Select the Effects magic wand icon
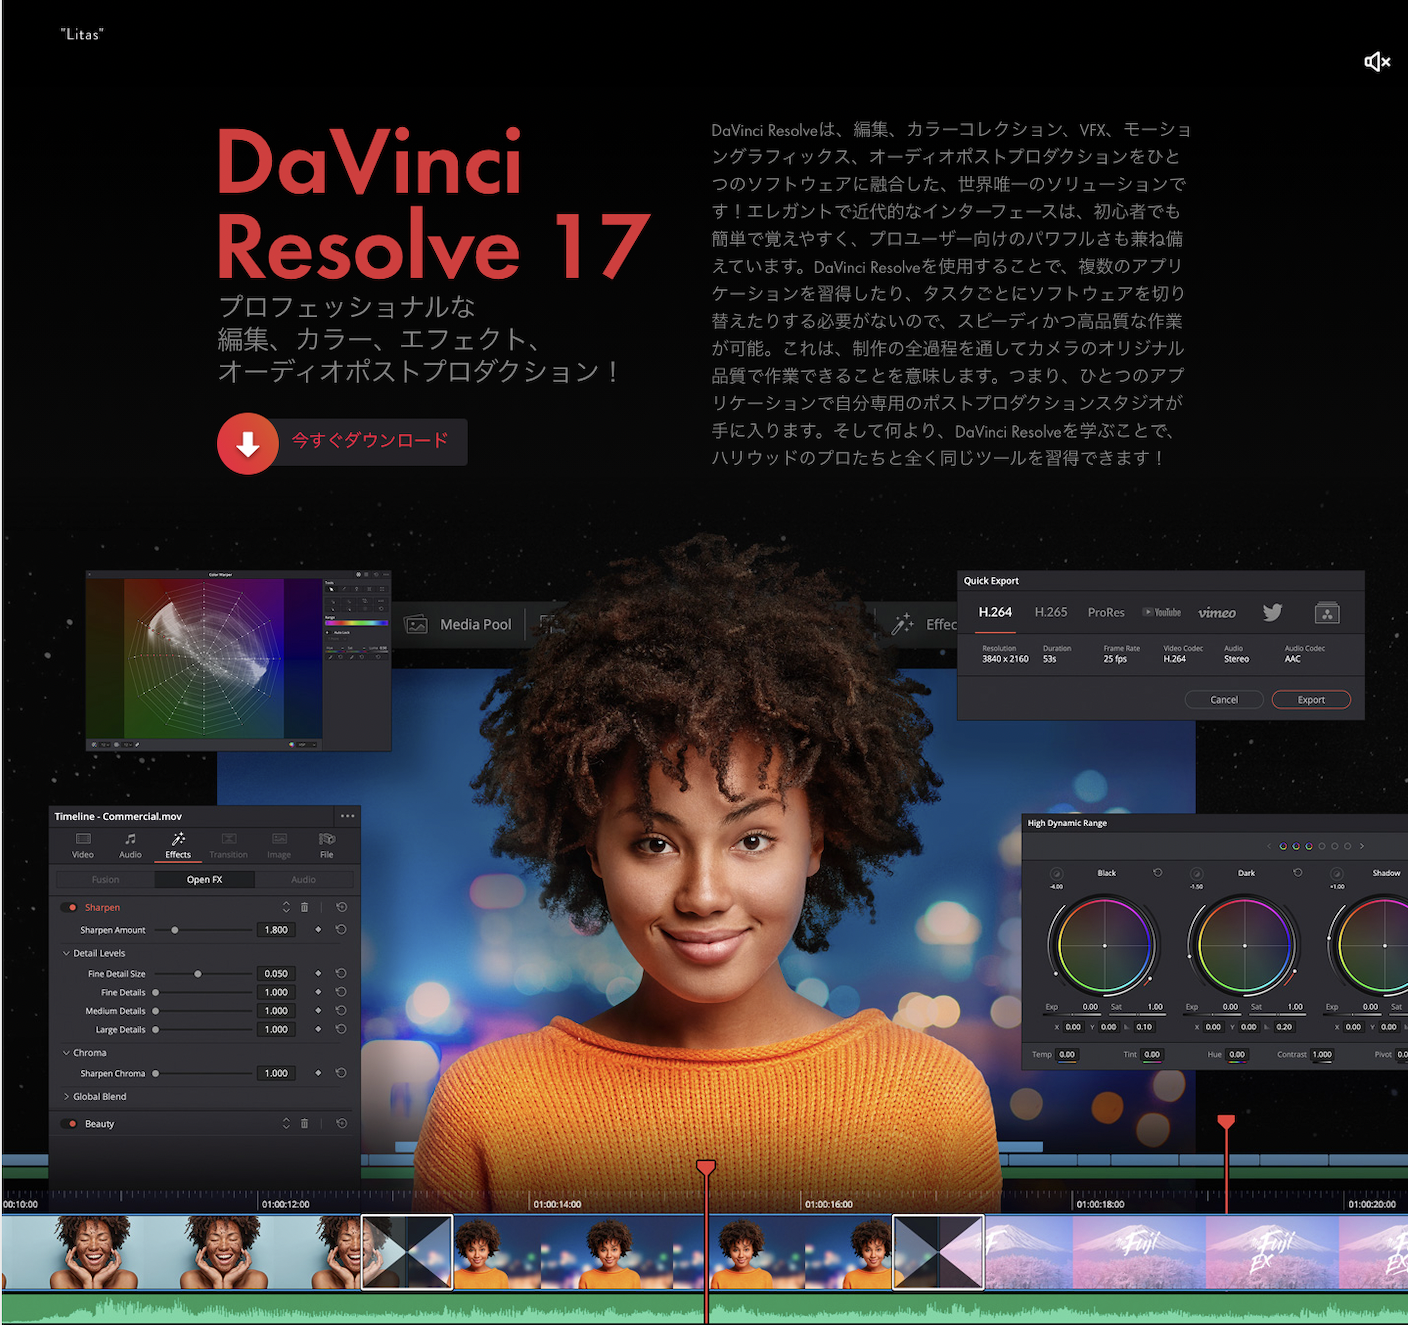Viewport: 1408px width, 1325px height. click(x=178, y=839)
